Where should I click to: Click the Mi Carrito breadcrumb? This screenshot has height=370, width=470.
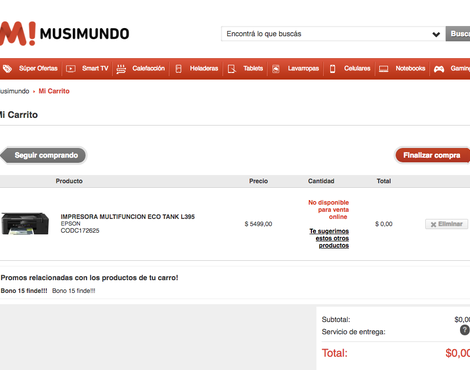pyautogui.click(x=54, y=91)
